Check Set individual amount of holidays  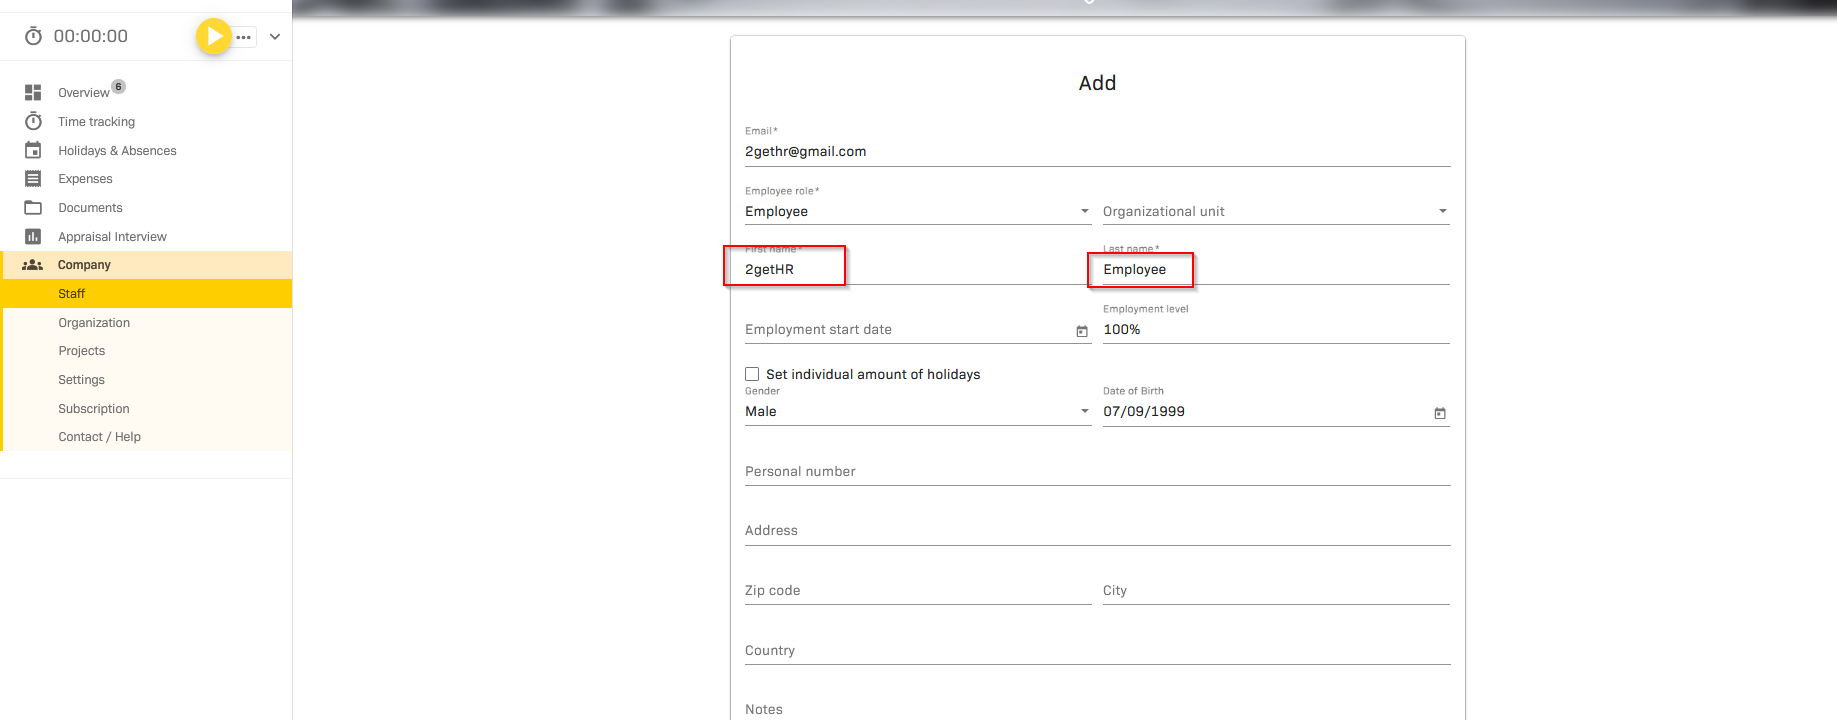click(x=752, y=374)
